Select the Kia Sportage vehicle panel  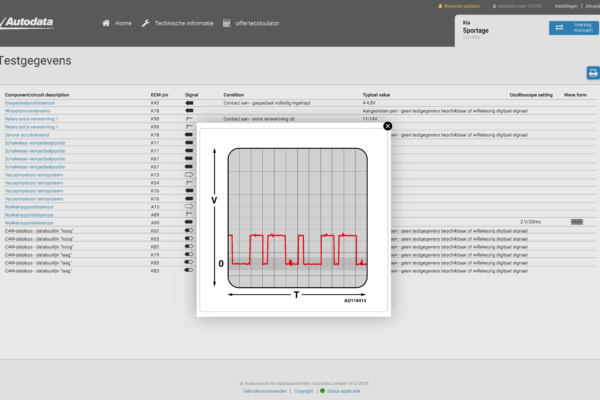[500, 26]
